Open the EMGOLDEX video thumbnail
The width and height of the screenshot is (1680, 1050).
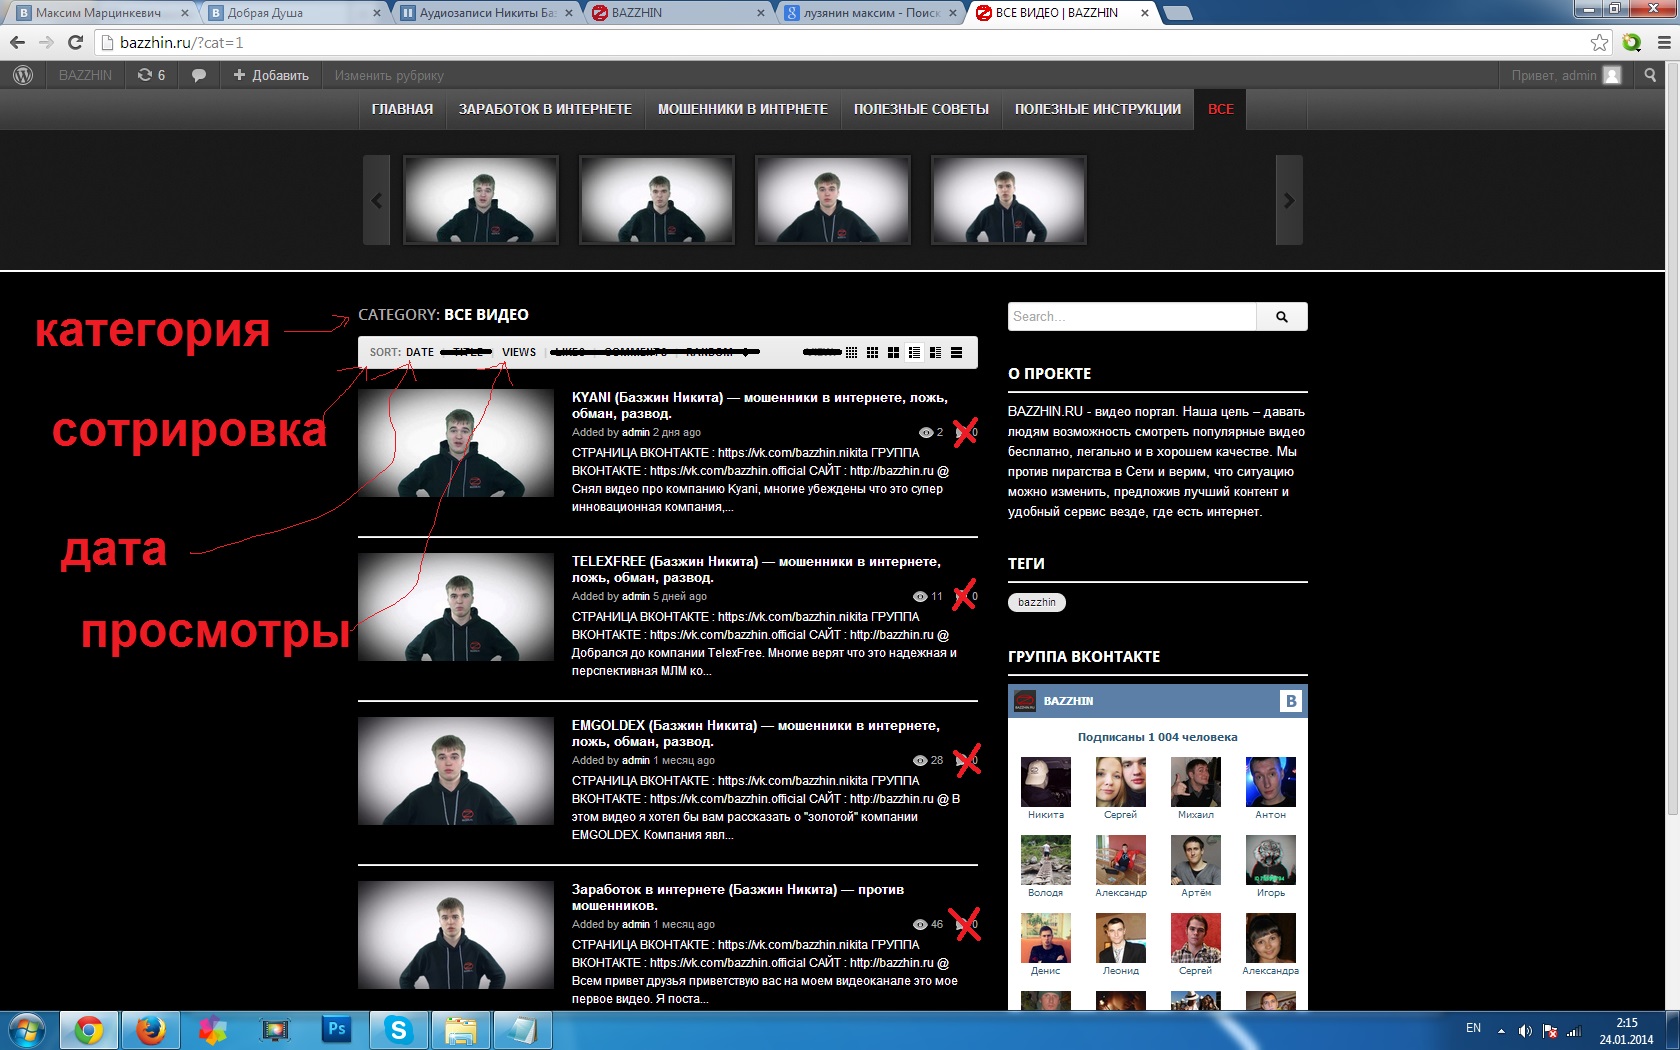[456, 771]
